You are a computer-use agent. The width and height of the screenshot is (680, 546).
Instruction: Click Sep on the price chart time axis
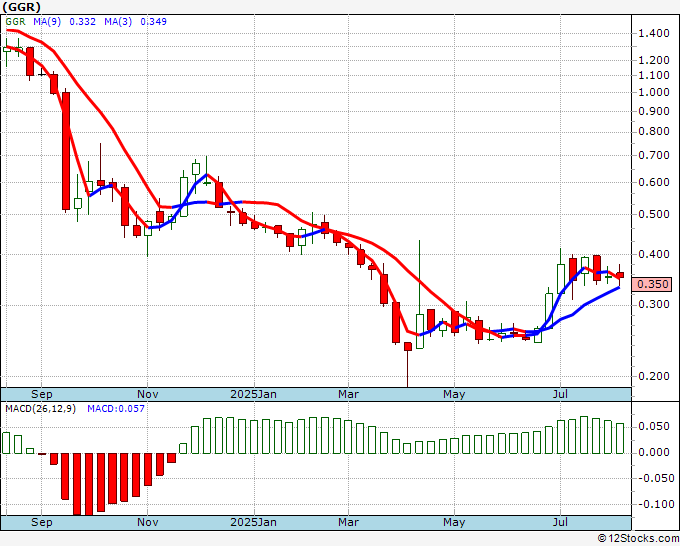[42, 395]
